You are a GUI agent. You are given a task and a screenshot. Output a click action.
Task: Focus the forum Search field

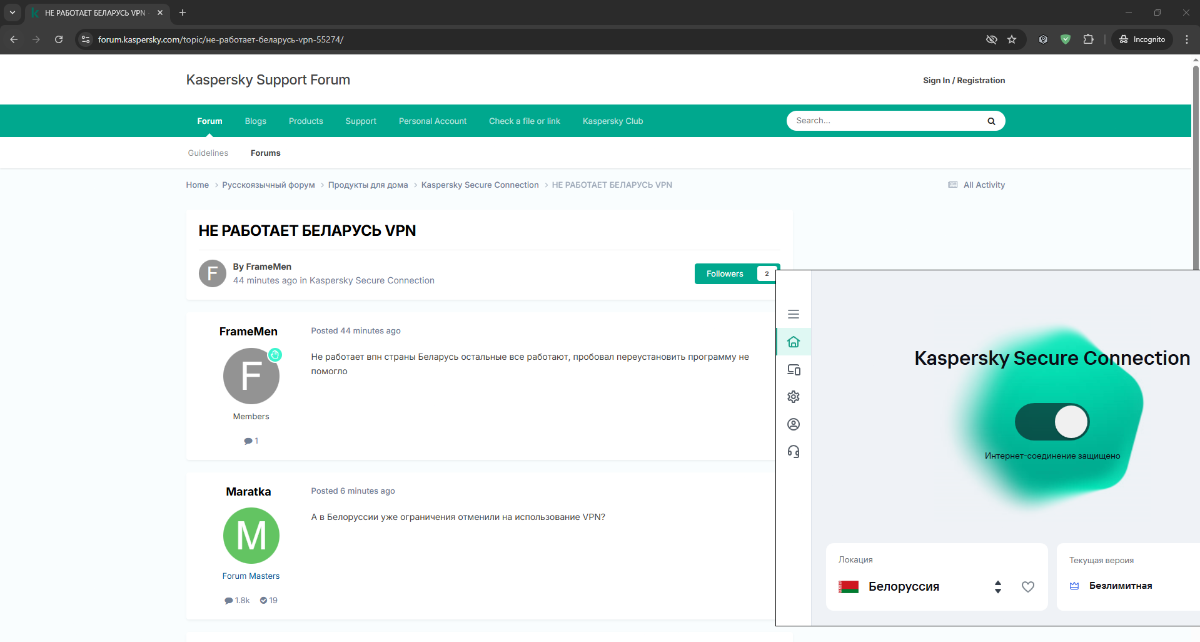pyautogui.click(x=885, y=121)
